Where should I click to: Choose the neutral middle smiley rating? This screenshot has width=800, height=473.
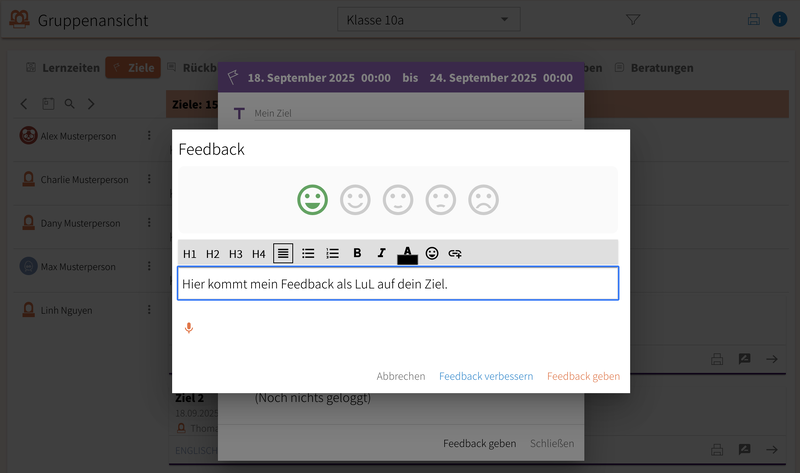398,200
